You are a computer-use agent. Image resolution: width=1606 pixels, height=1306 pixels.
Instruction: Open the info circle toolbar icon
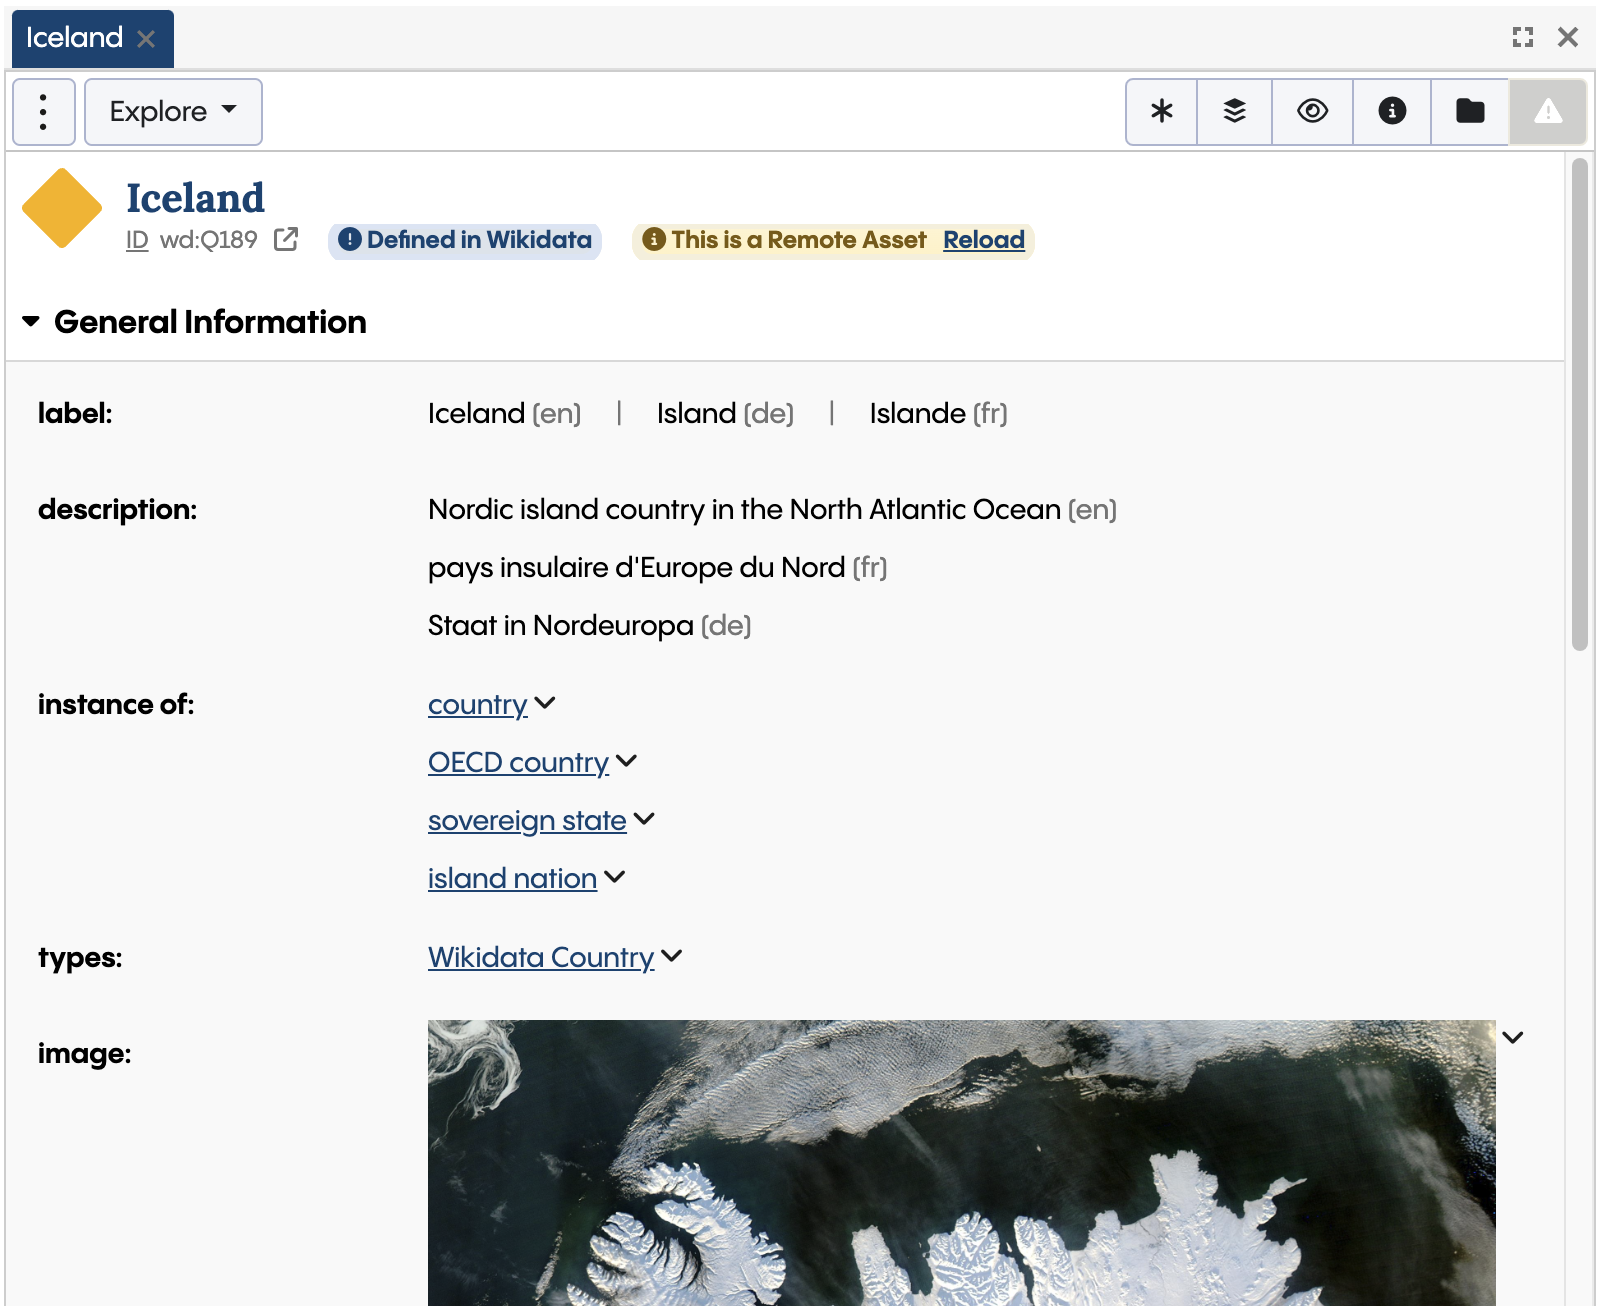pos(1390,111)
